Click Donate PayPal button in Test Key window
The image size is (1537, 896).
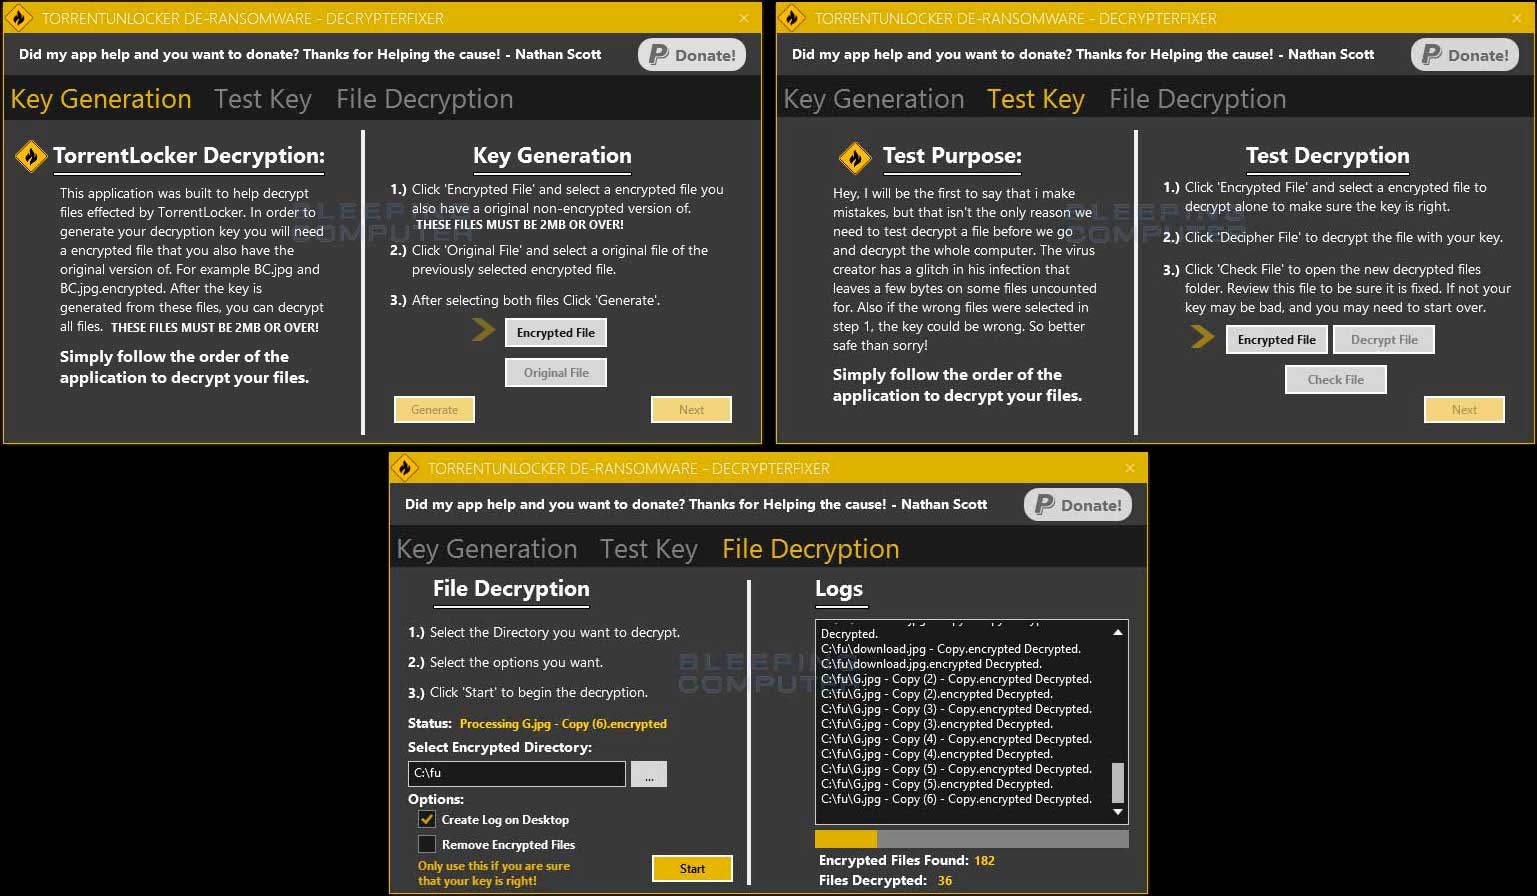coord(1465,55)
